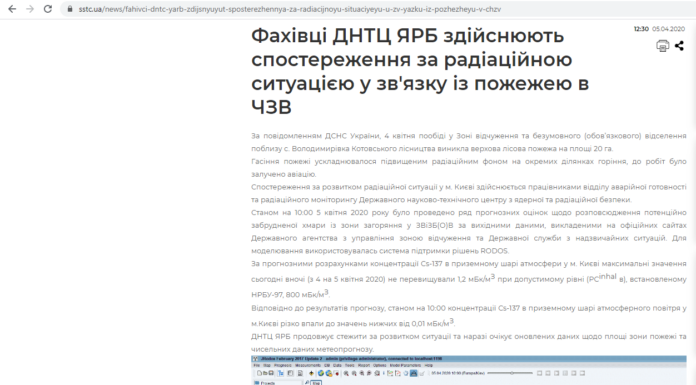This screenshot has width=696, height=385.
Task: Click the paragraph starting 'ДНТЦ ЯРБ продовжує стежити'
Action: (x=469, y=342)
